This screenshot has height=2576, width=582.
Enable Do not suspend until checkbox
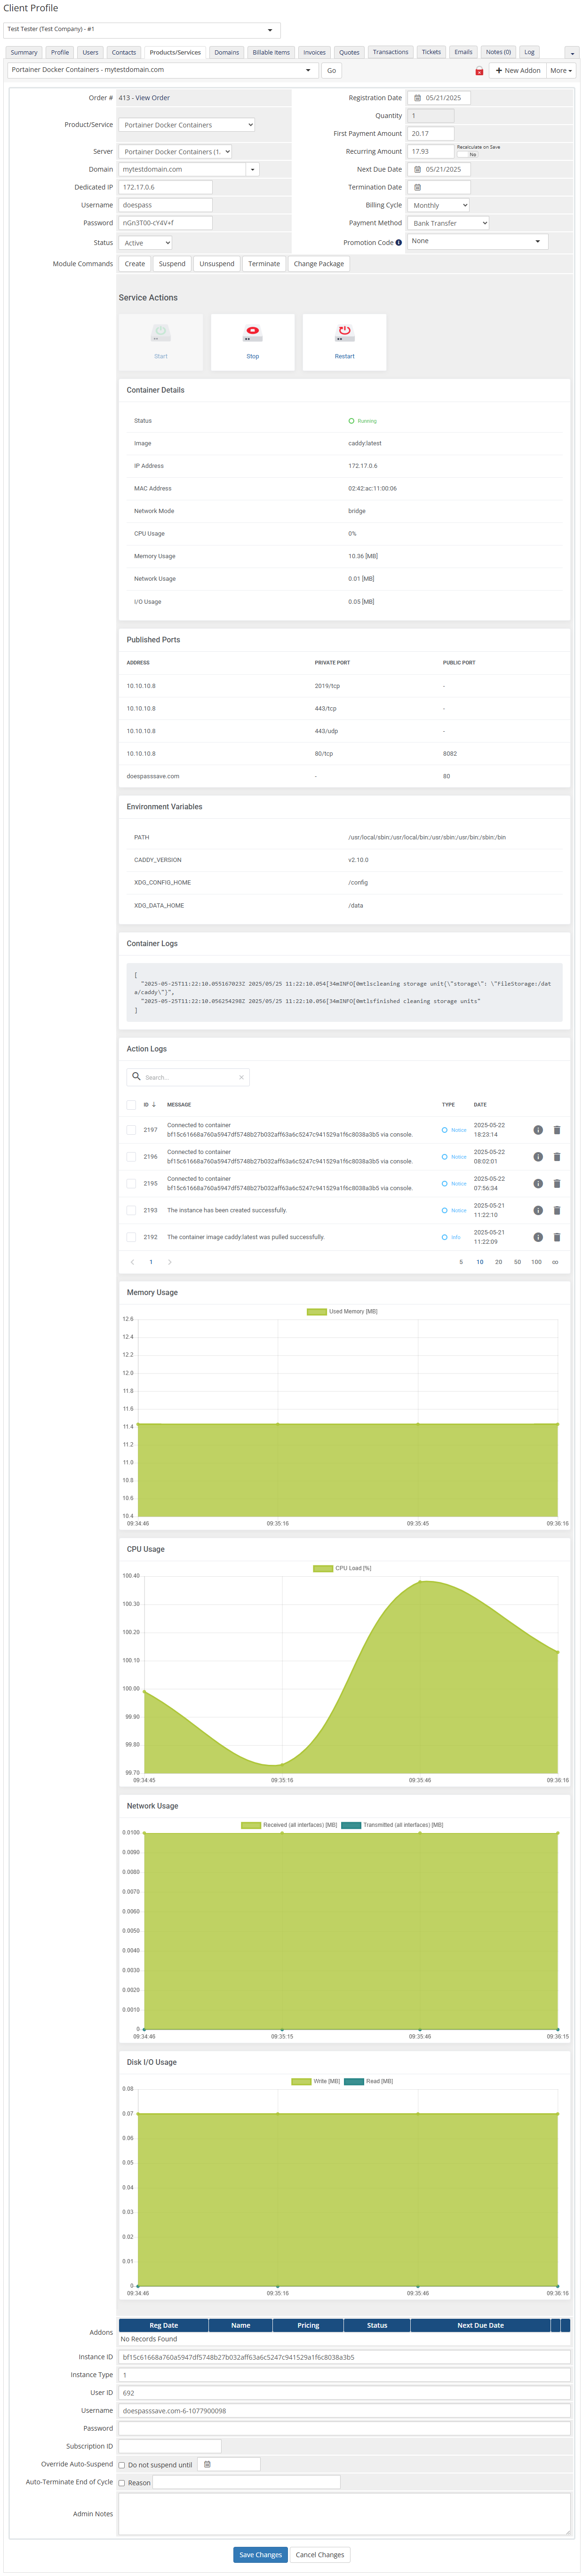[x=122, y=2465]
